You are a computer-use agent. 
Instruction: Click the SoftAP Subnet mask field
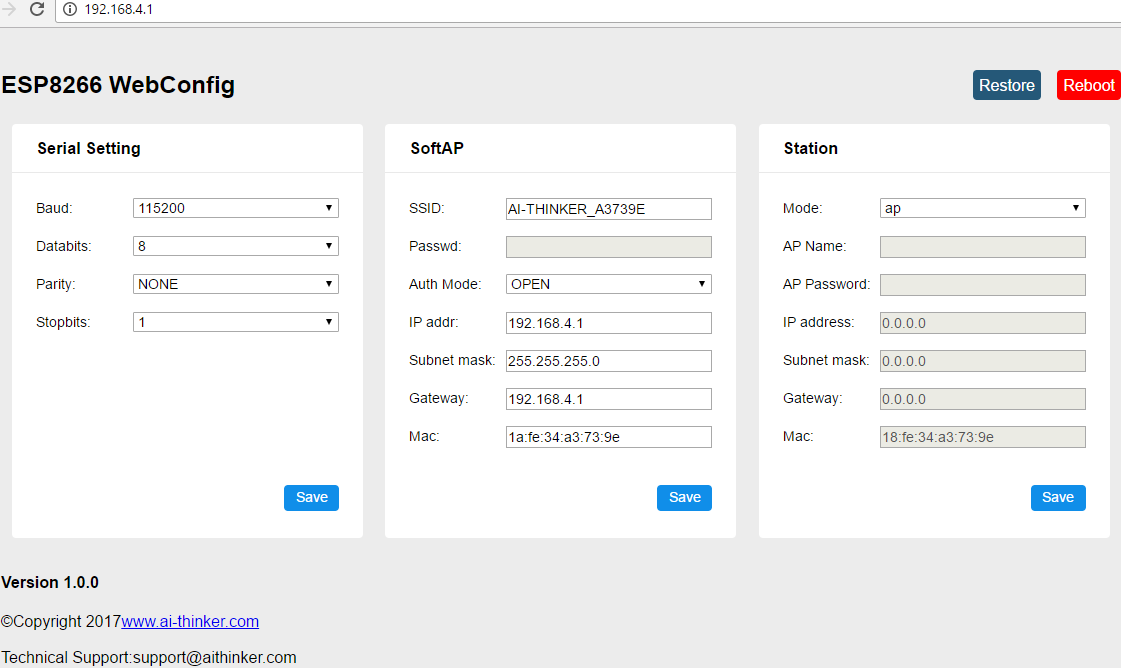[x=609, y=360]
